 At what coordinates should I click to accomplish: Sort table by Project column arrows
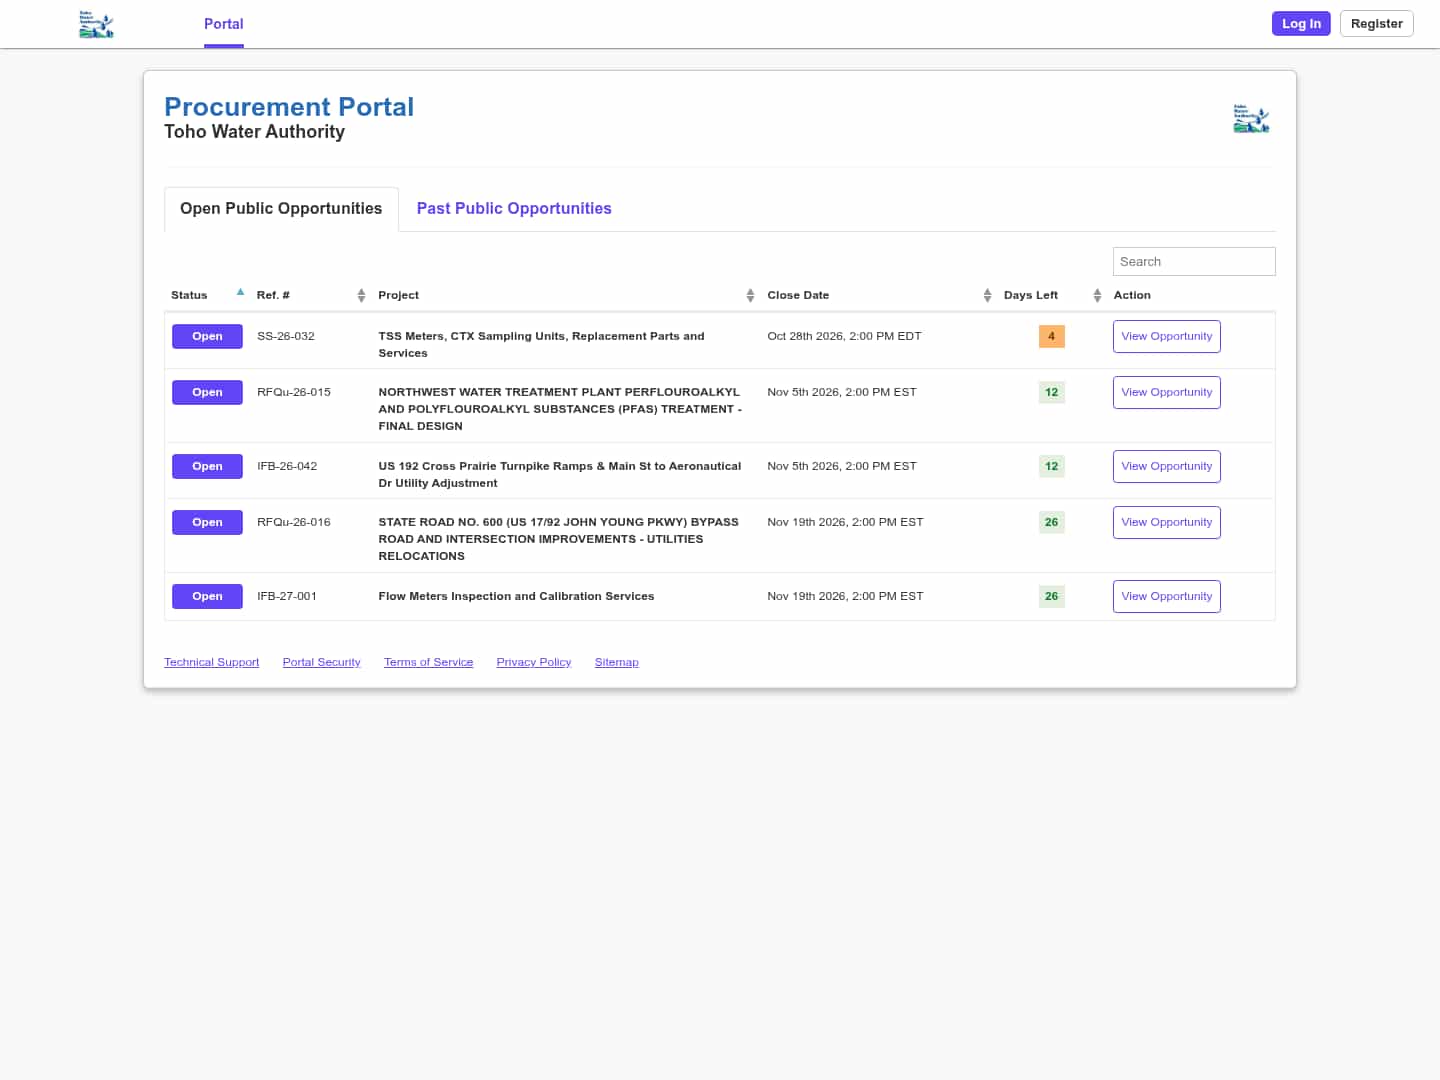[750, 295]
